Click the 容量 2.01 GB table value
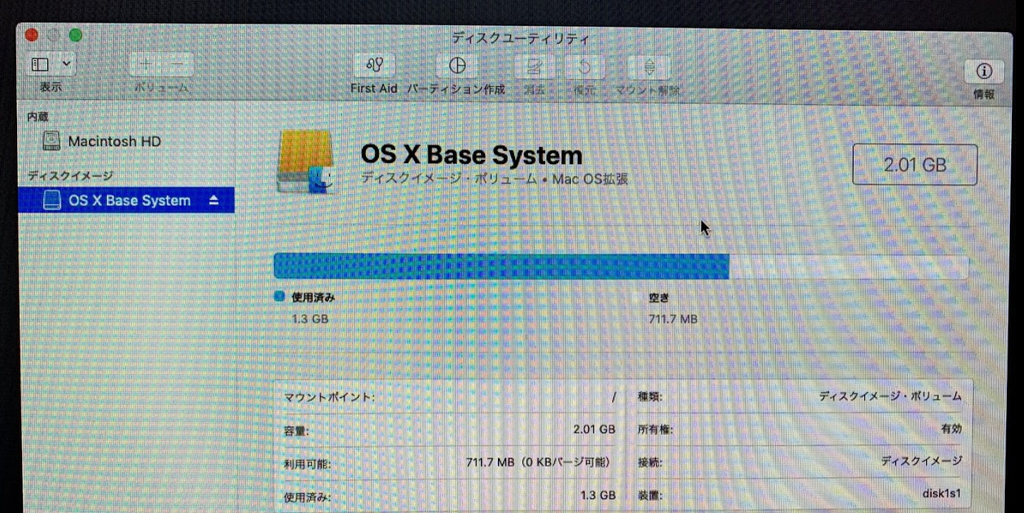Image resolution: width=1024 pixels, height=513 pixels. (x=594, y=429)
